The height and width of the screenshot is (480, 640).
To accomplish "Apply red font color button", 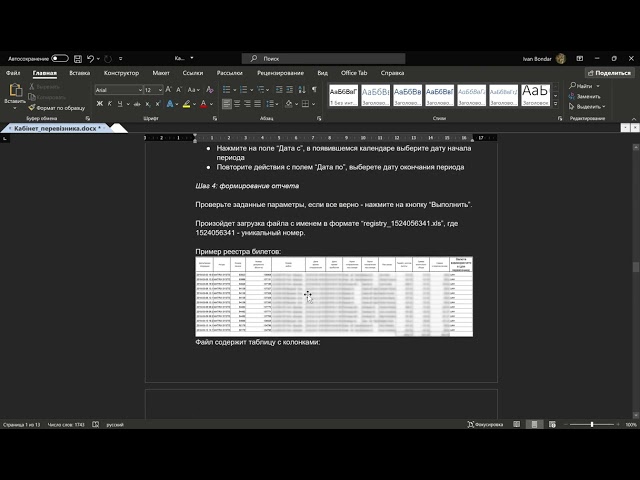I will coord(203,104).
